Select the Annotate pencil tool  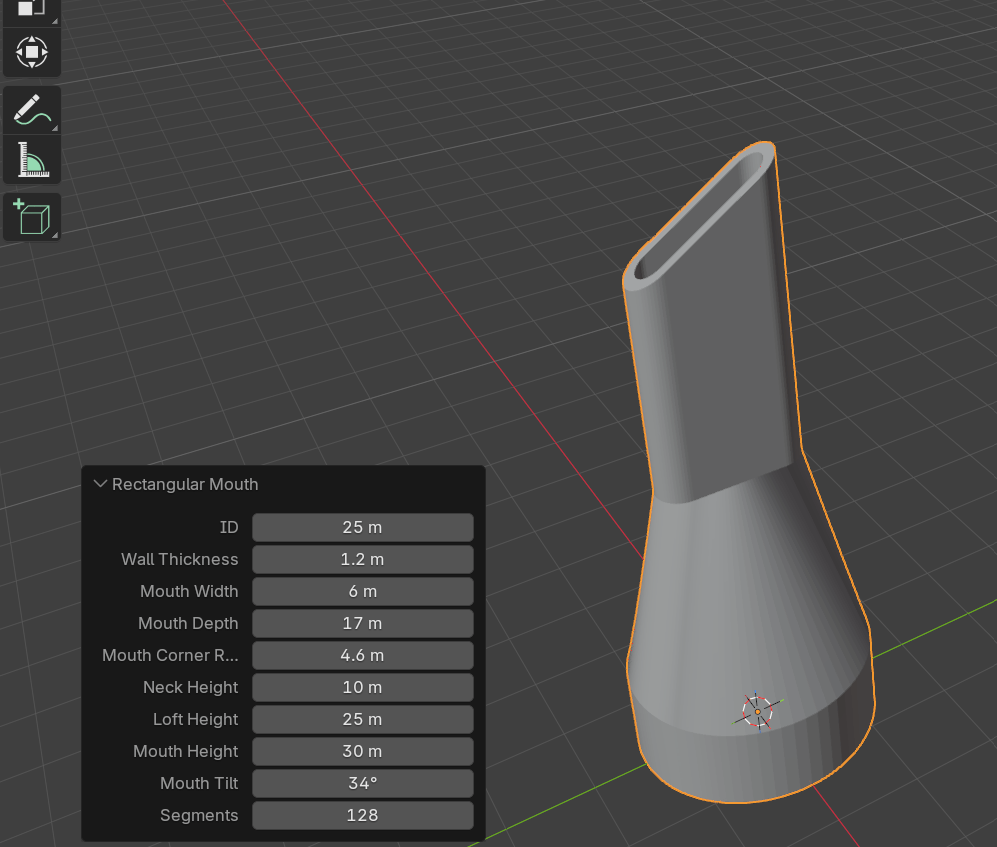pos(32,110)
